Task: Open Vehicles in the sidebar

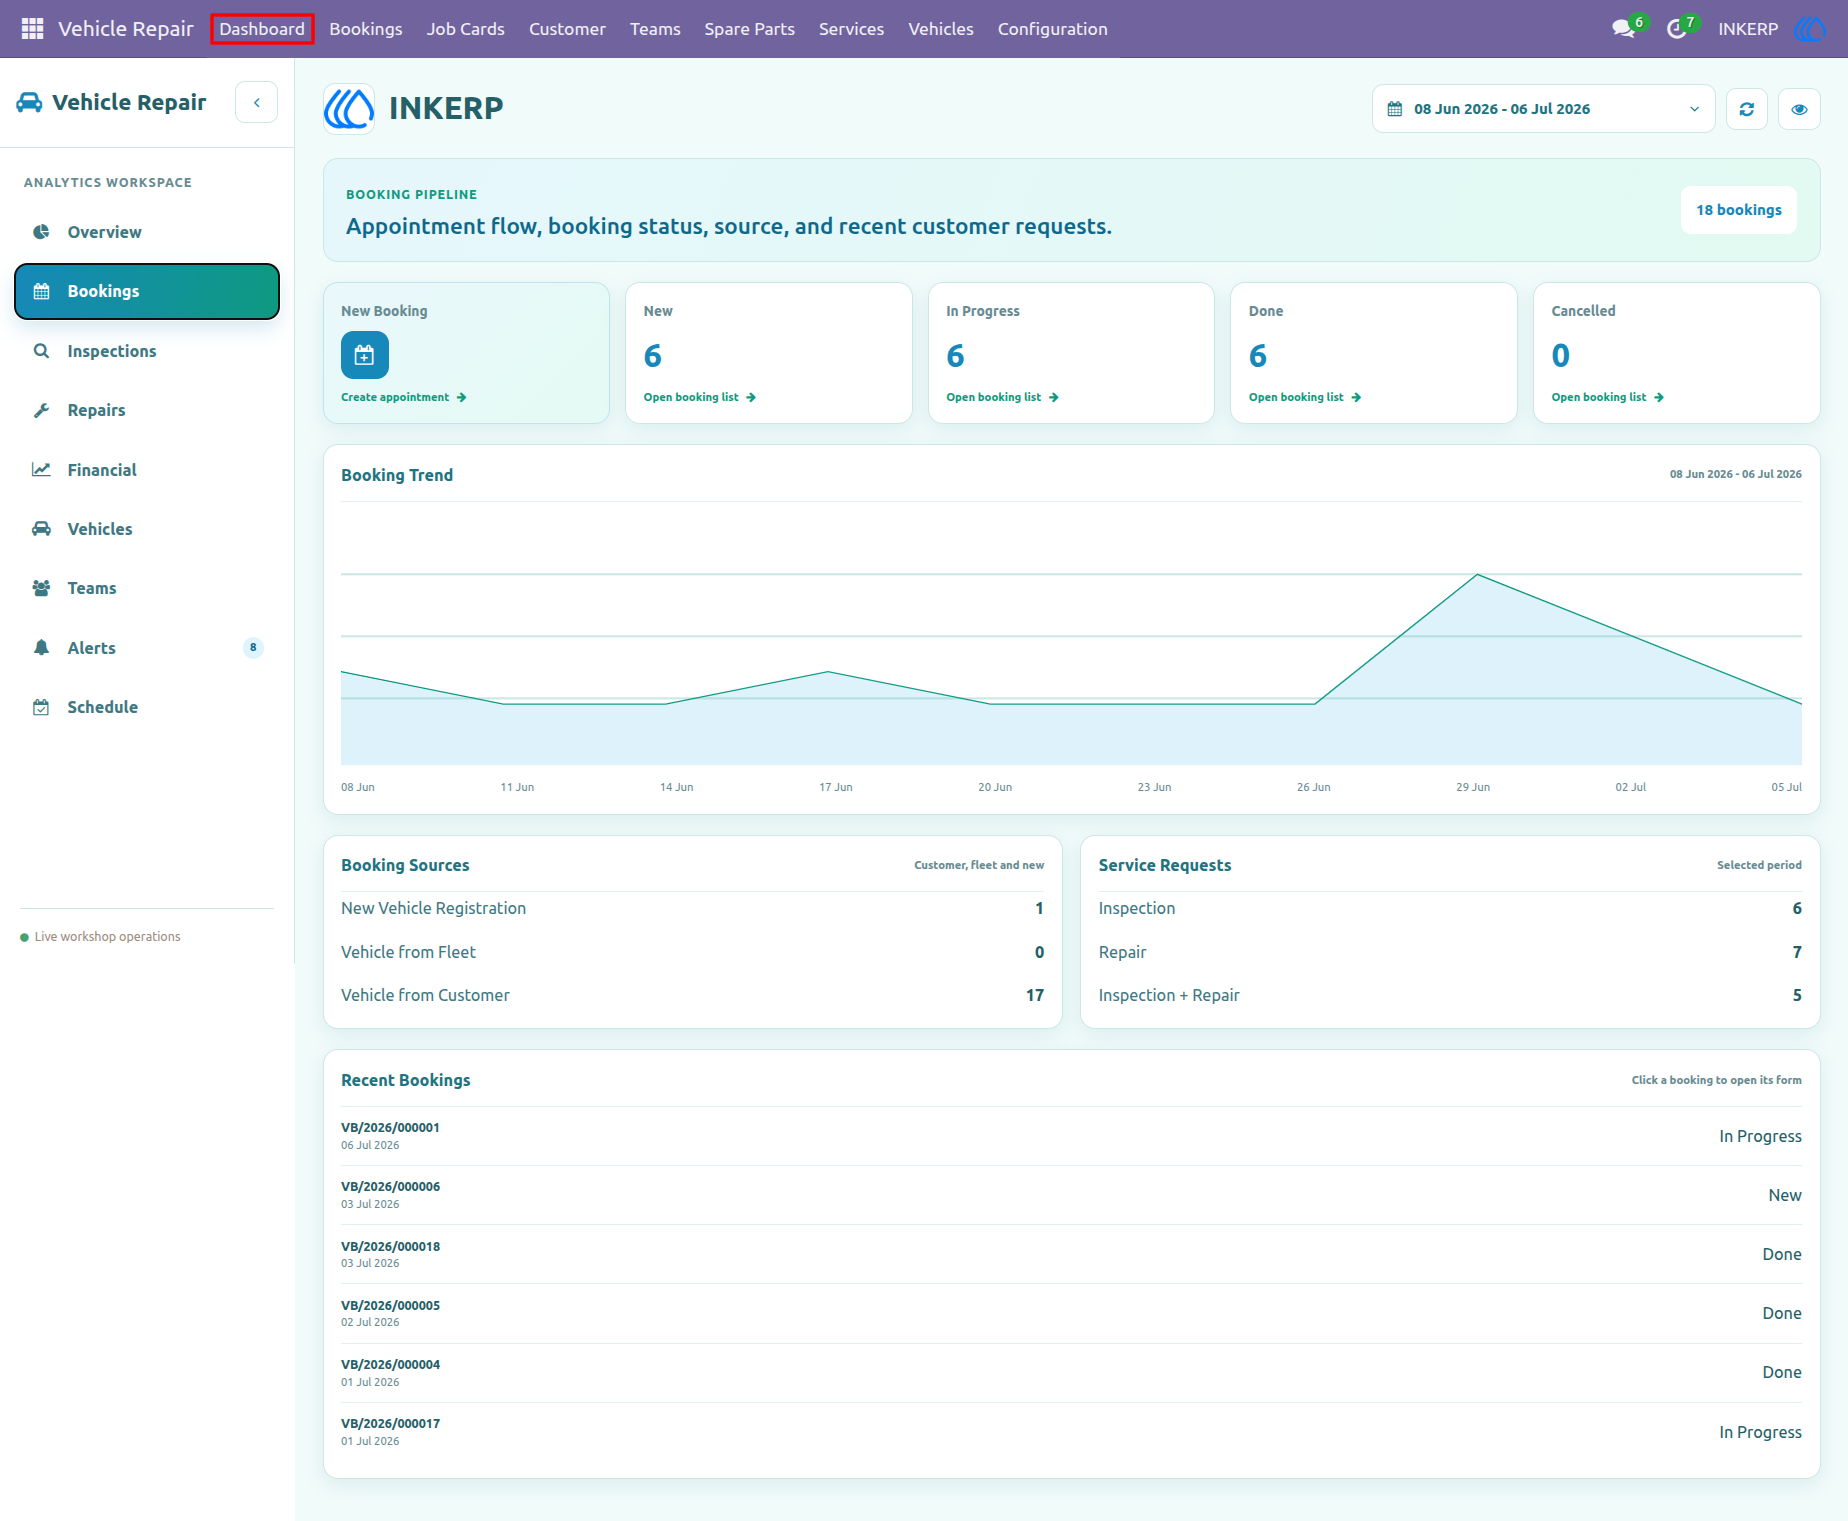Action: pos(147,529)
